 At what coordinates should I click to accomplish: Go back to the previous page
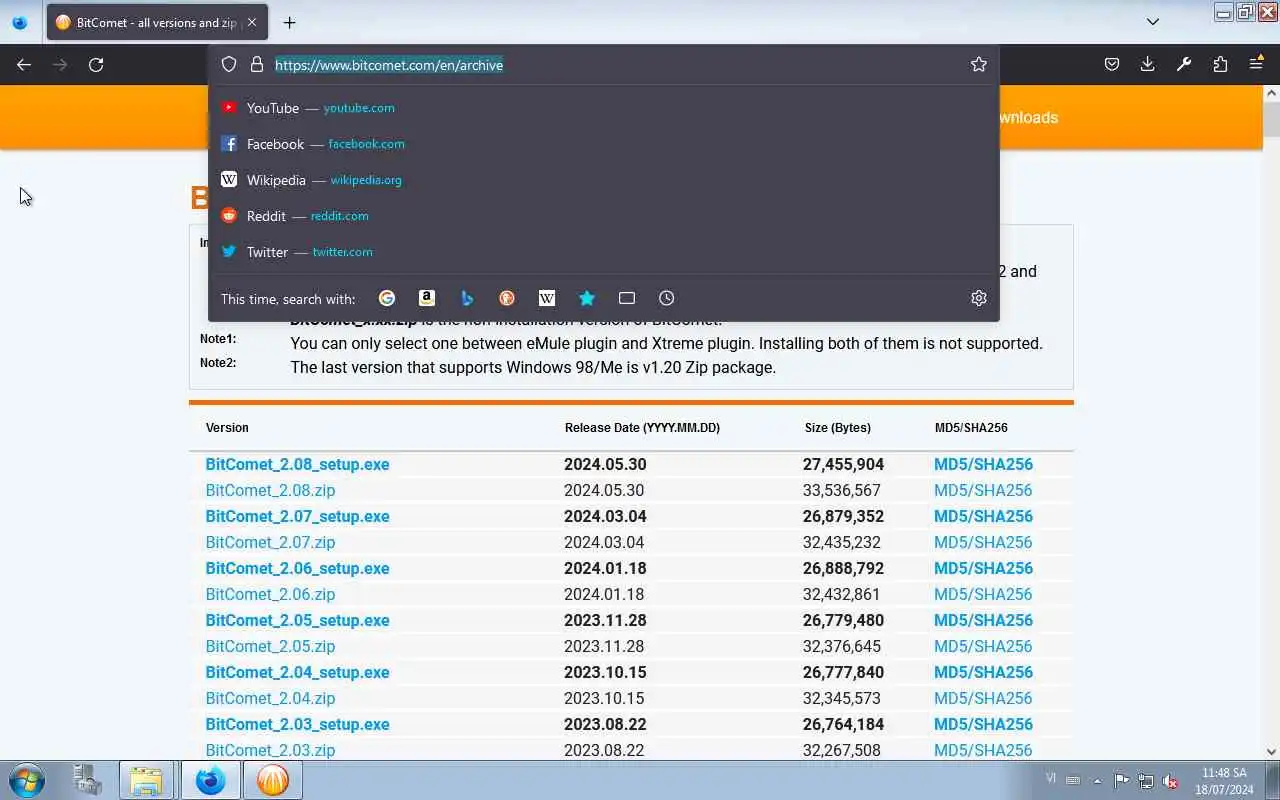point(24,64)
